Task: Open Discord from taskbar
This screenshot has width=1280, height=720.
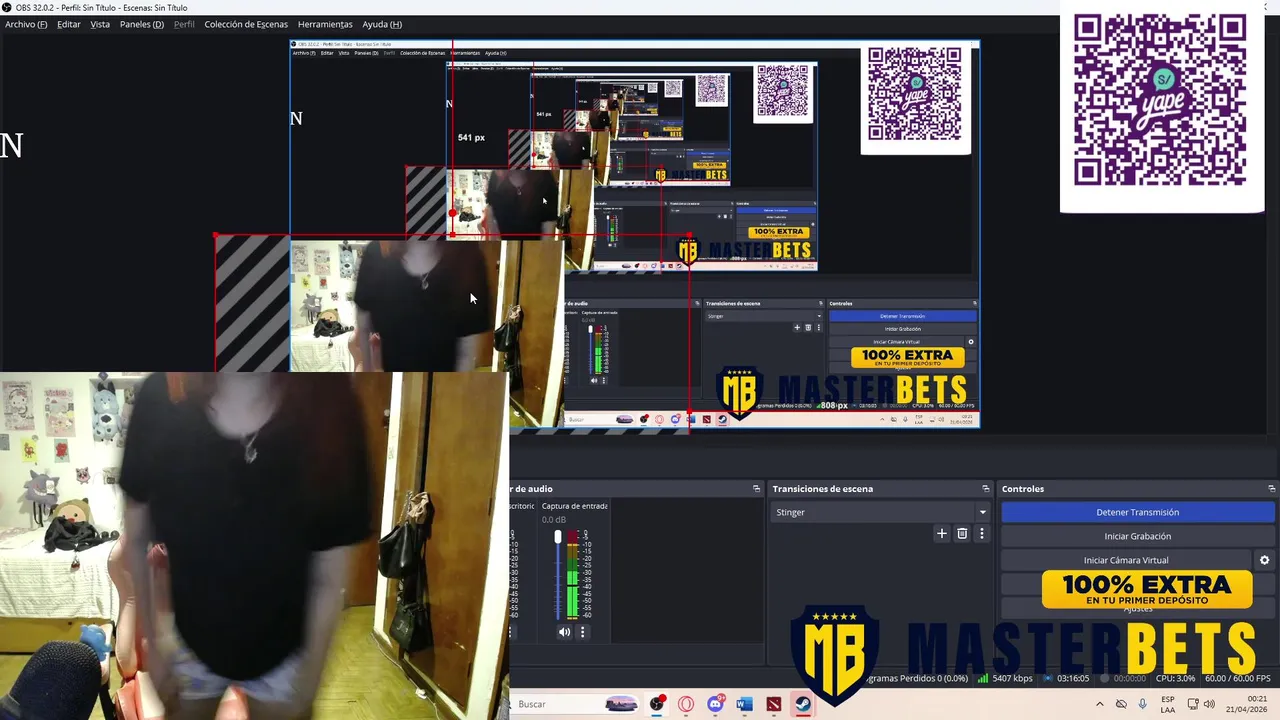Action: coord(715,704)
